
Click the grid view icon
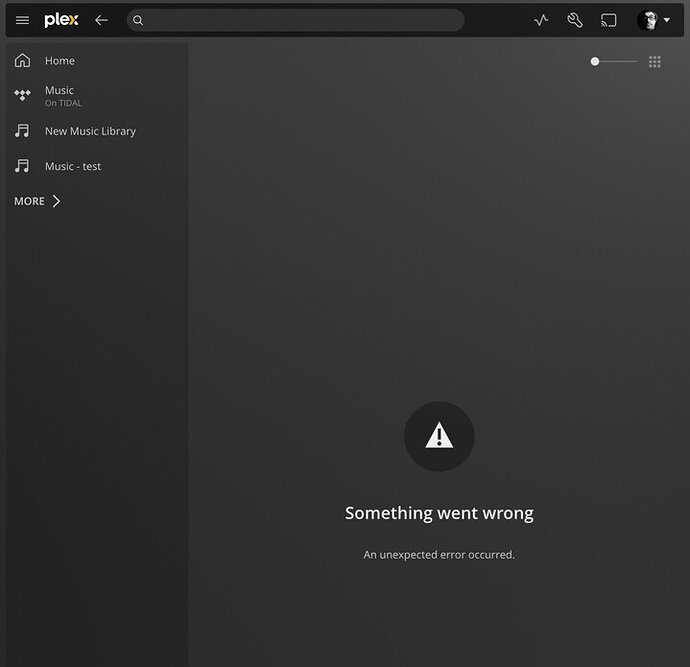654,62
